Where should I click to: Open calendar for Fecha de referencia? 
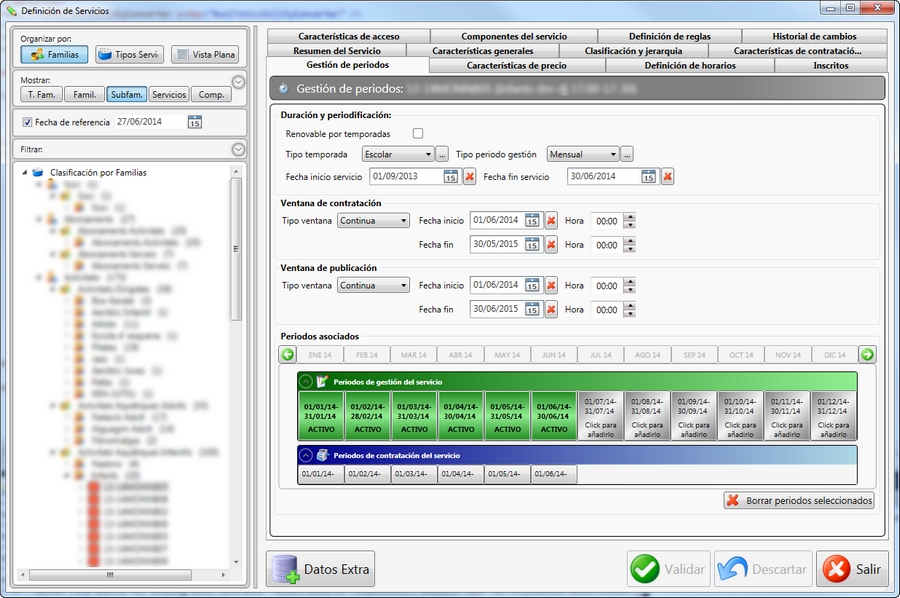pyautogui.click(x=195, y=122)
